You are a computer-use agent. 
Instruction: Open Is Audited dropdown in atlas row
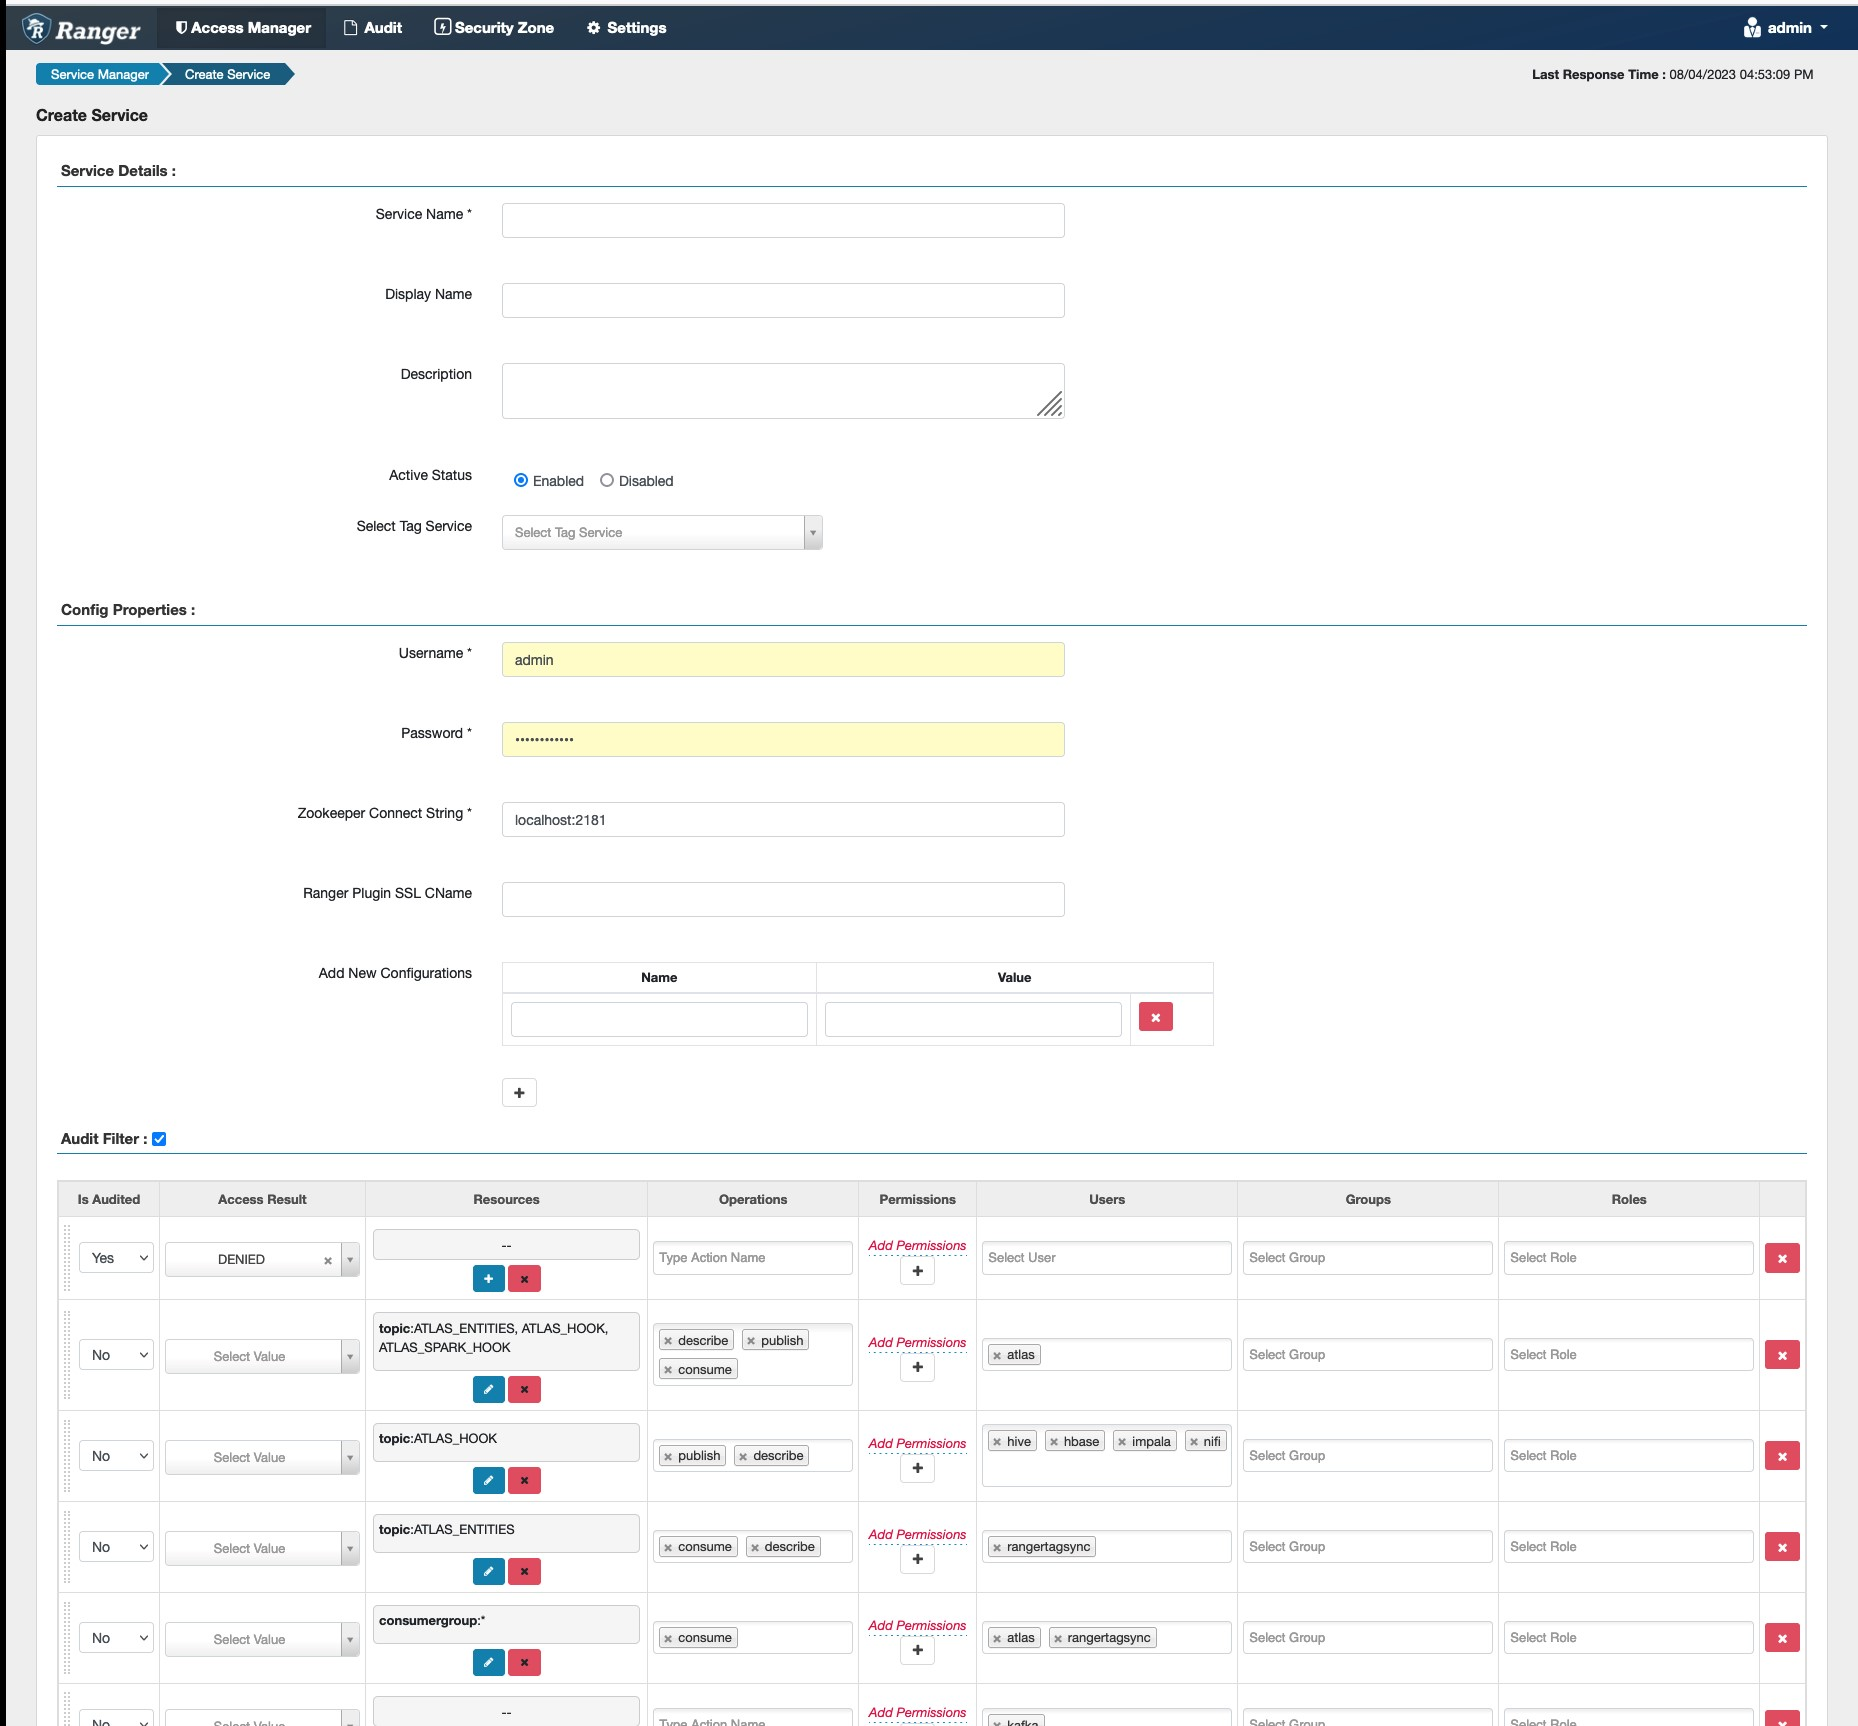[117, 1355]
